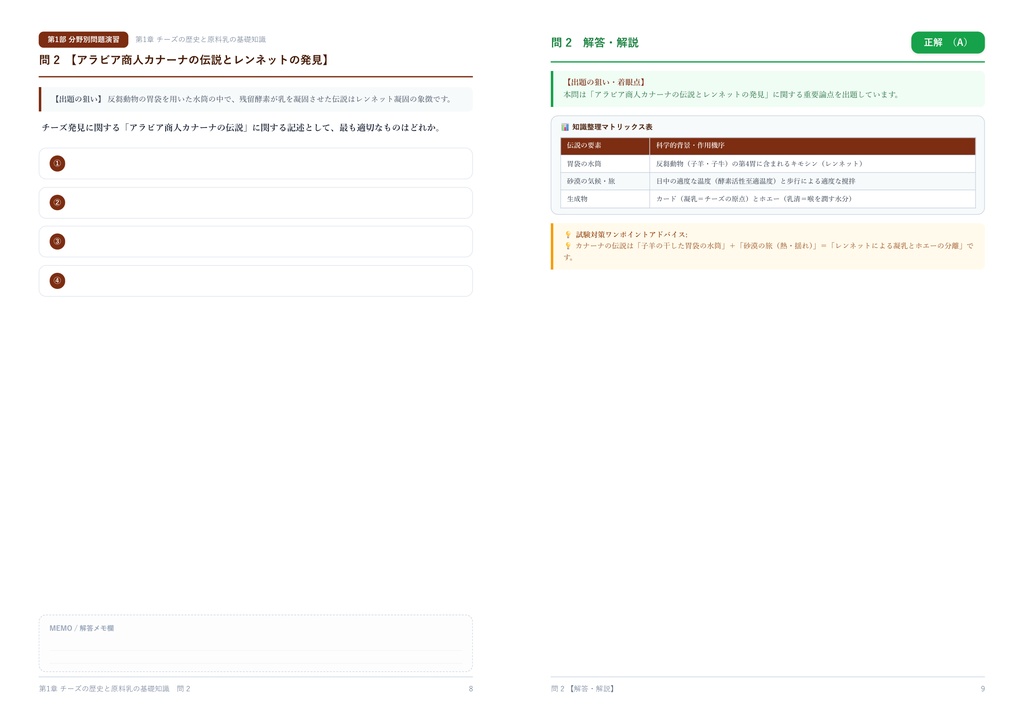Click the cell カード（凝乳＝チーズの原点）とホエー
This screenshot has width=1024, height=724.
tap(812, 199)
